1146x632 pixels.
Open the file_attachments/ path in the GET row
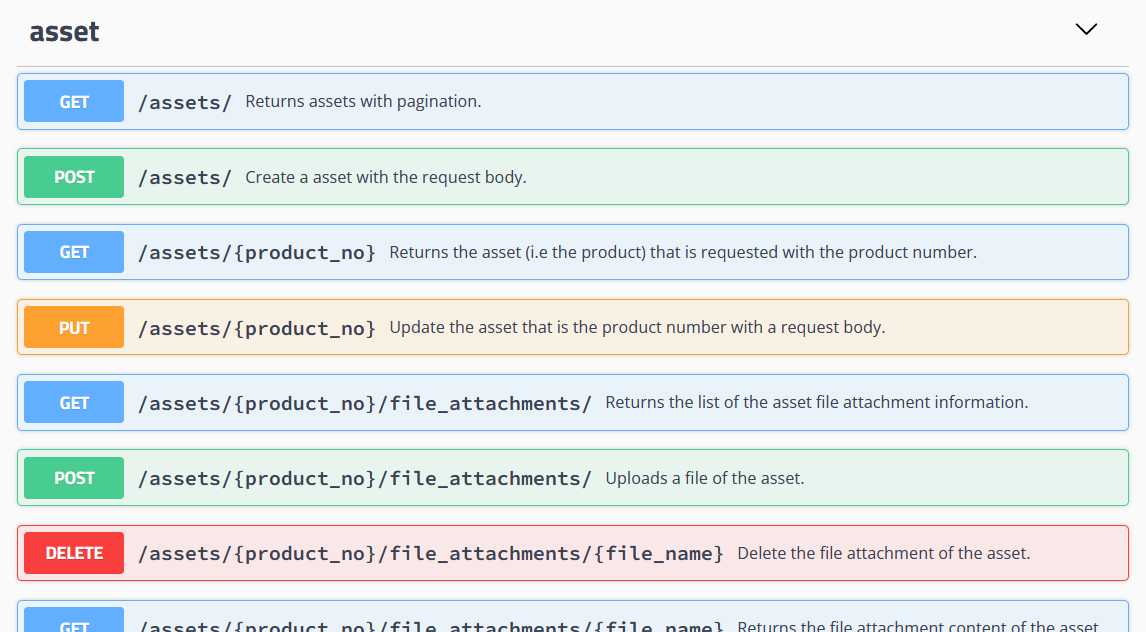pos(364,403)
